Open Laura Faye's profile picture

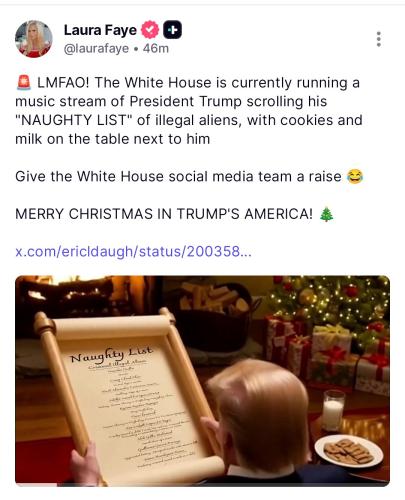(34, 39)
